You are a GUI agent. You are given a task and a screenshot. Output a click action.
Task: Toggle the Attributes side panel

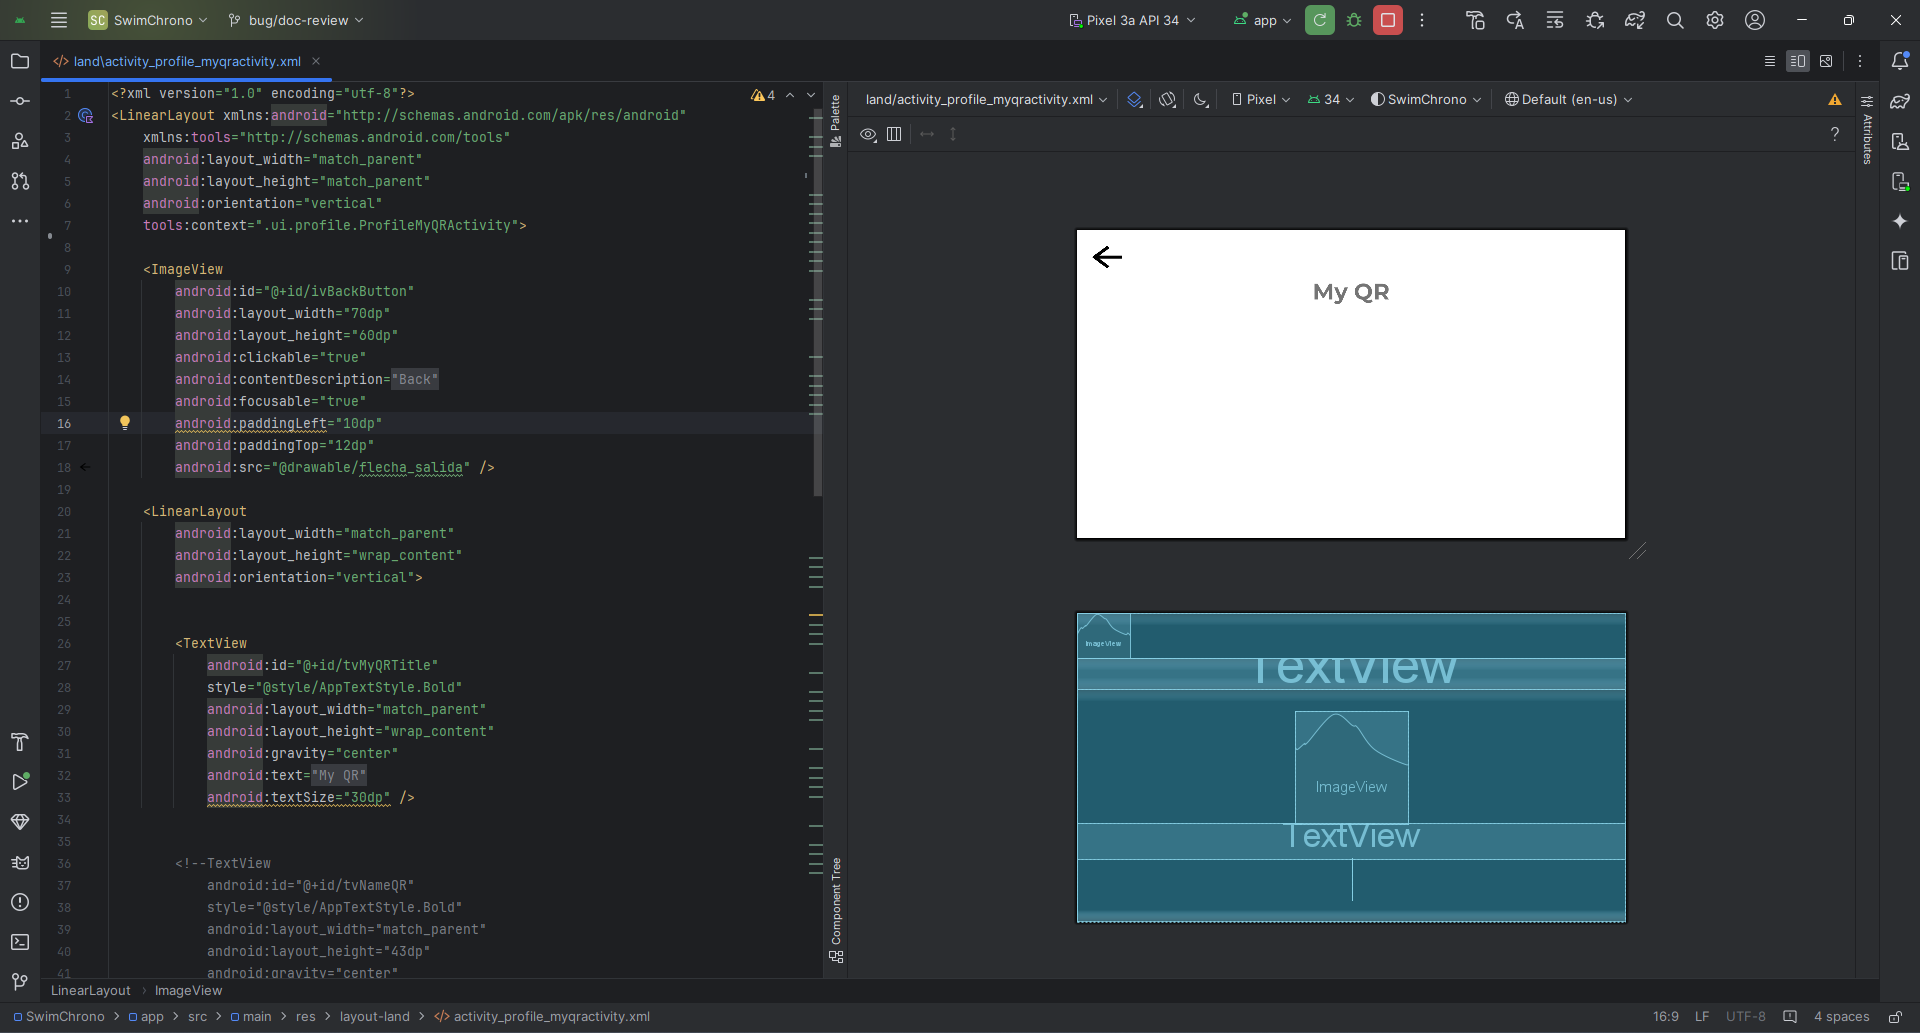pos(1867,131)
